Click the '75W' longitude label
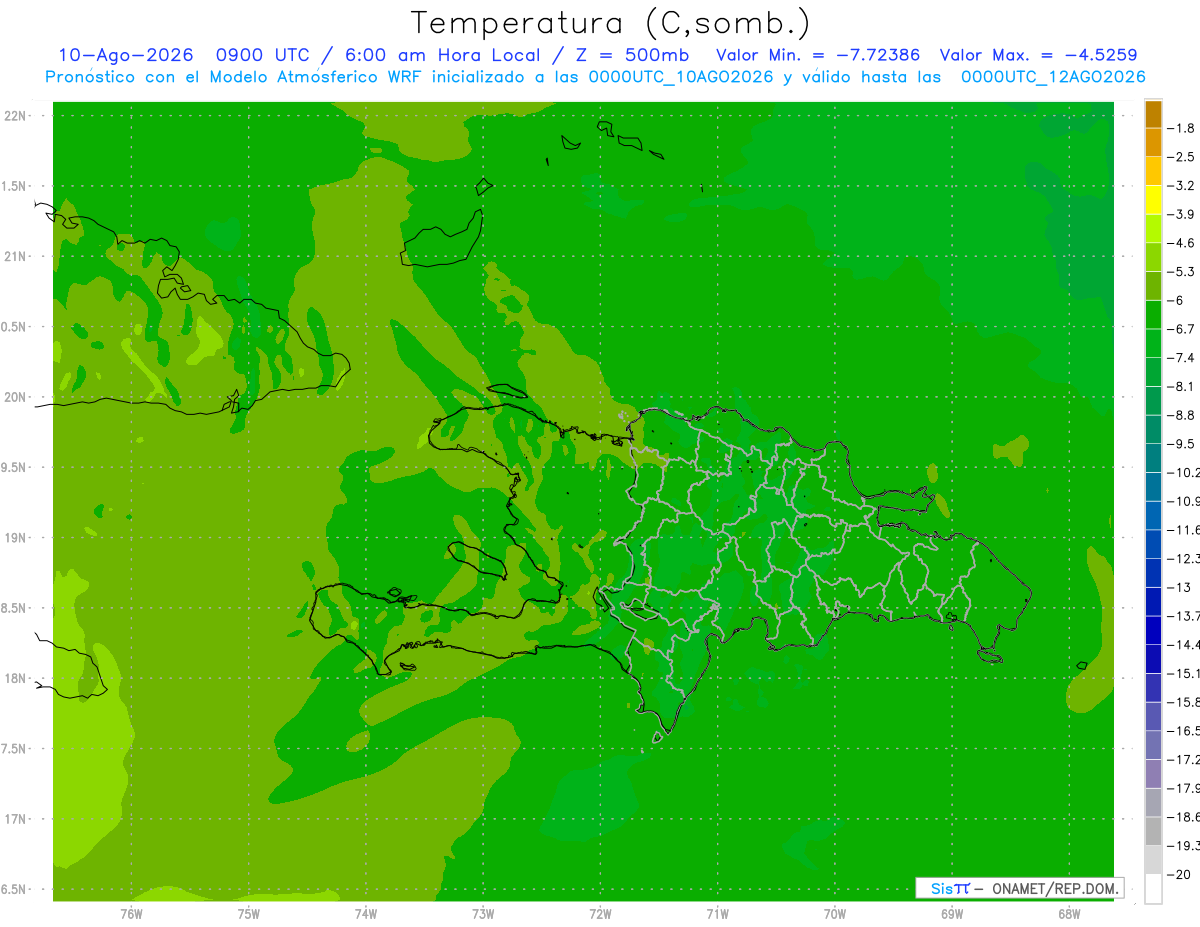 249,914
